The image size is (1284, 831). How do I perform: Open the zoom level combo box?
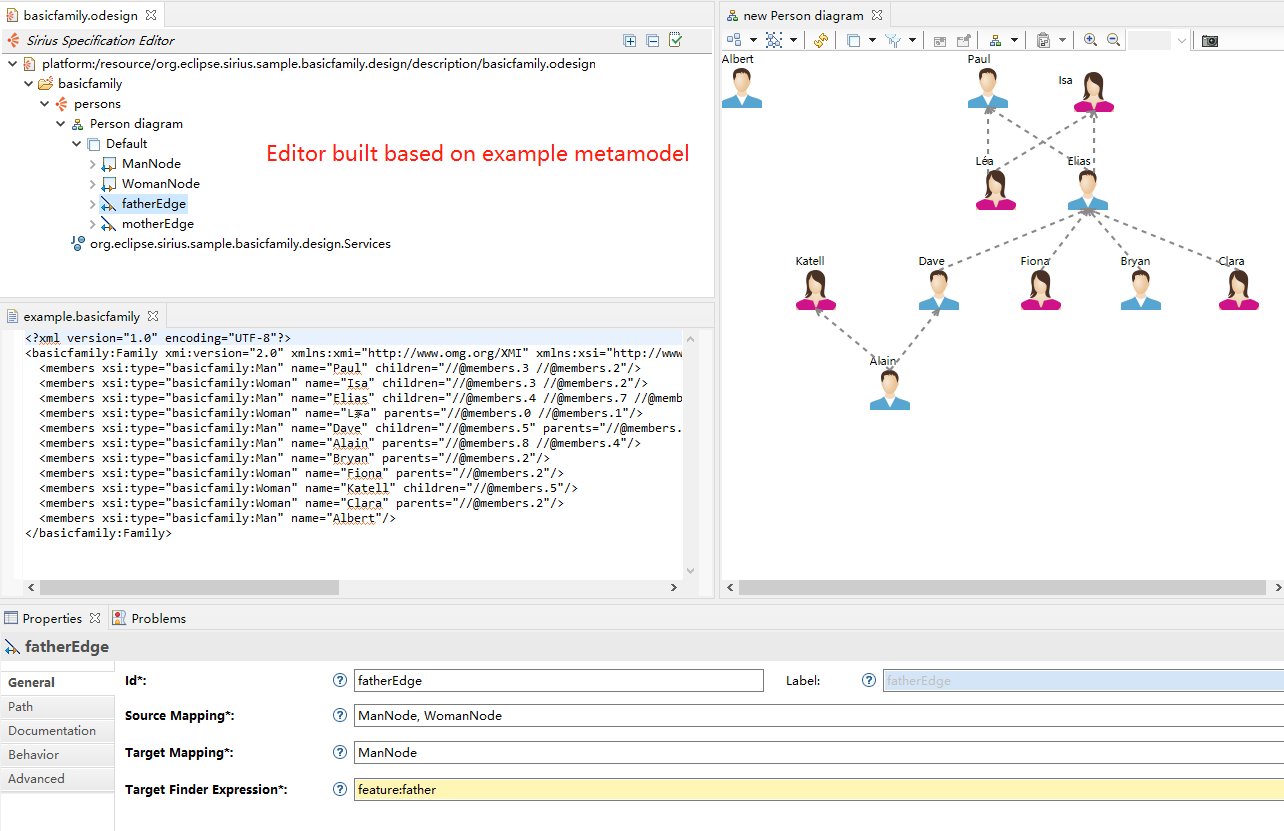point(1181,40)
